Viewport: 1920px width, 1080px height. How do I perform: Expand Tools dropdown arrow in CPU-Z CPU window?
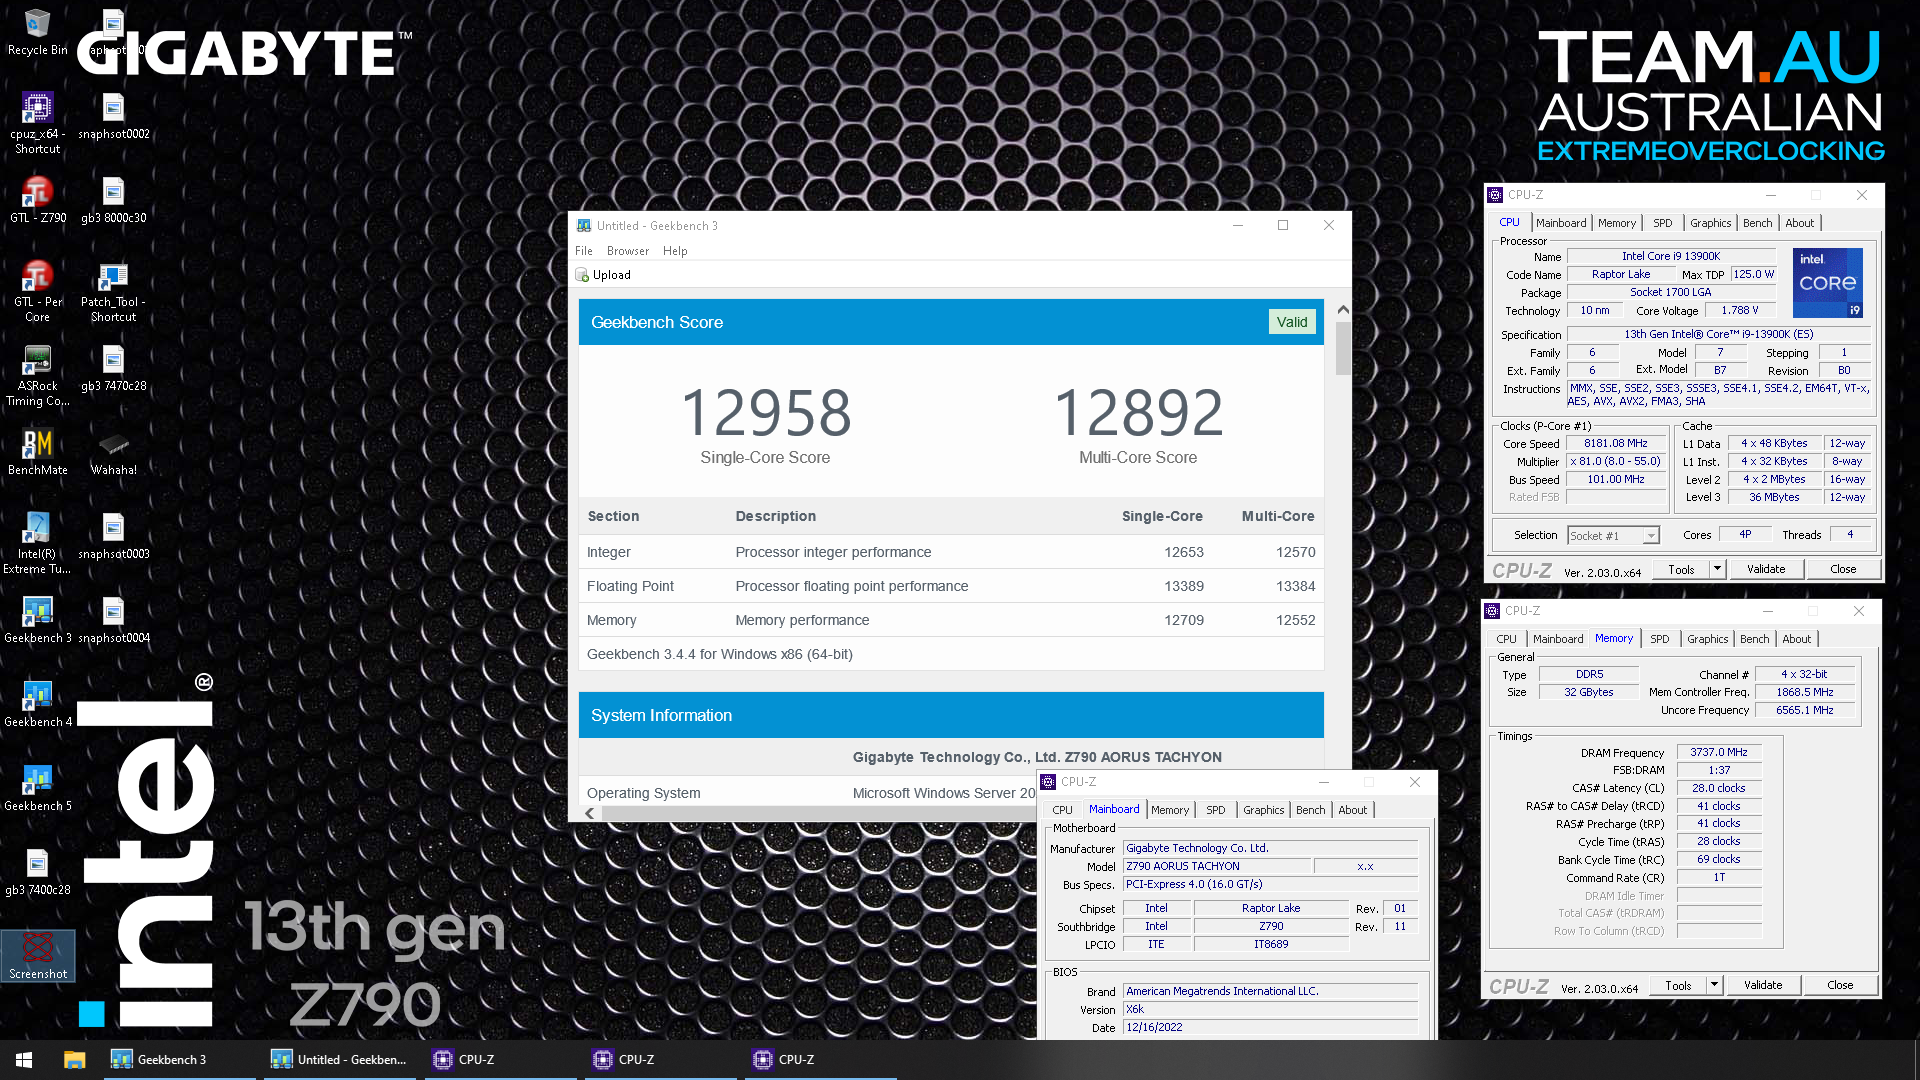pos(1717,569)
